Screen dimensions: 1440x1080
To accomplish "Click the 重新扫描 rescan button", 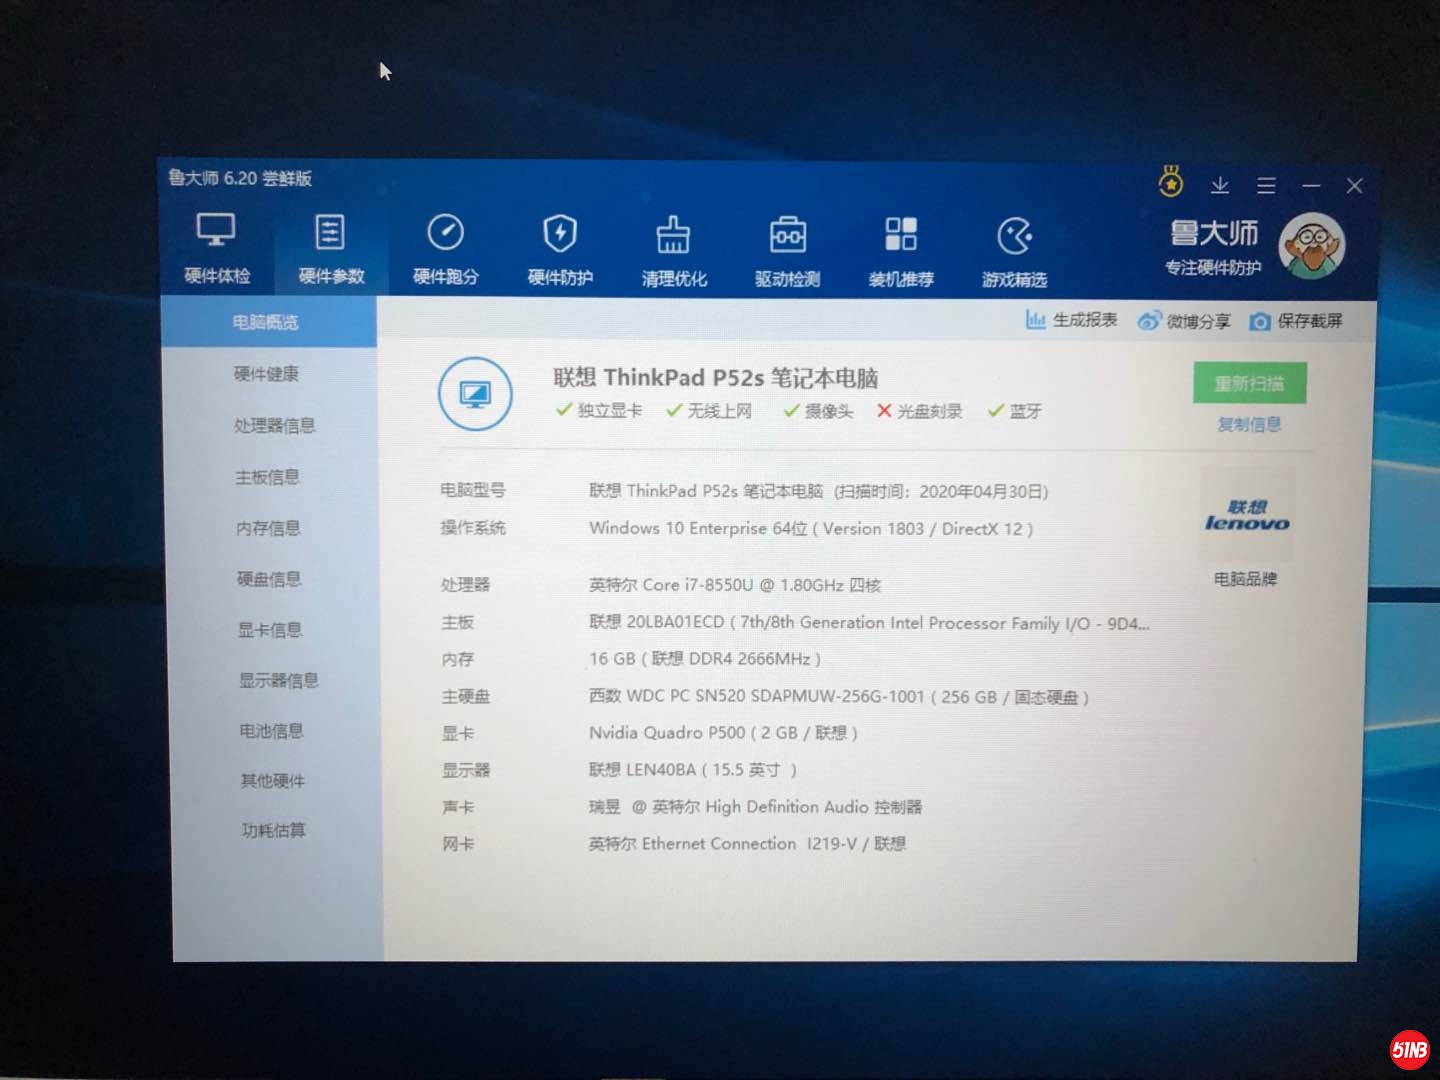I will pyautogui.click(x=1248, y=383).
